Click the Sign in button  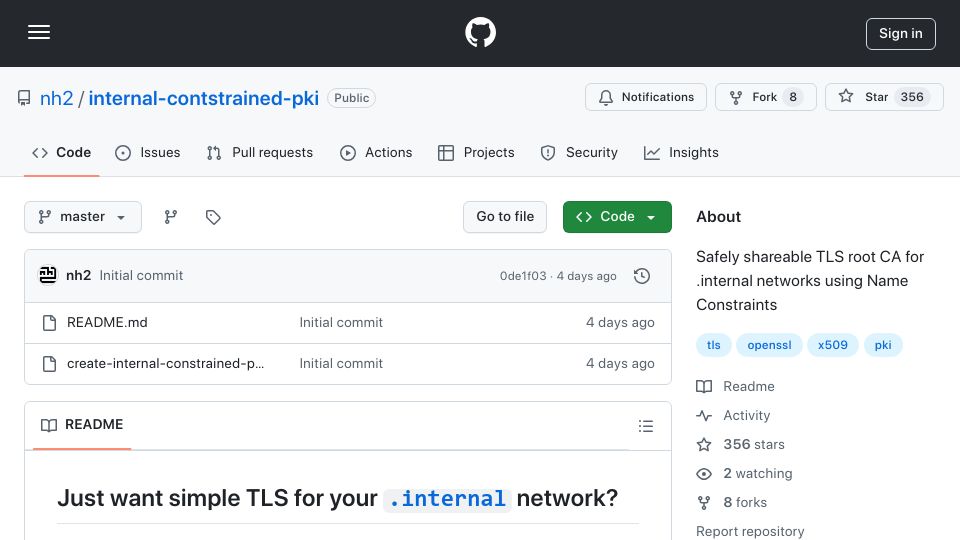(900, 34)
